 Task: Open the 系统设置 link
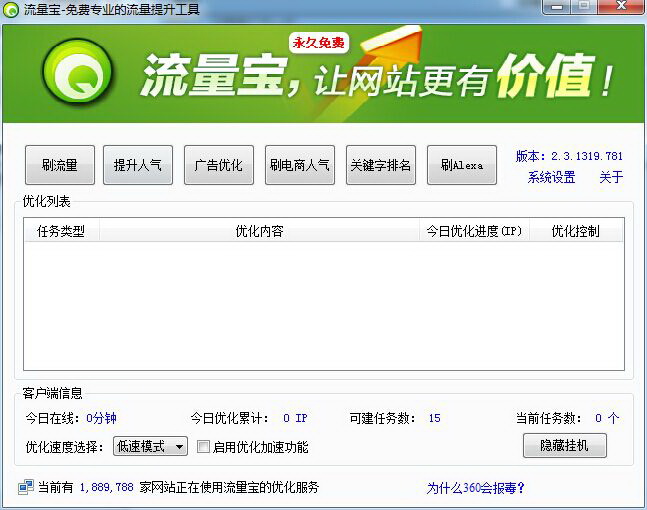(x=551, y=178)
